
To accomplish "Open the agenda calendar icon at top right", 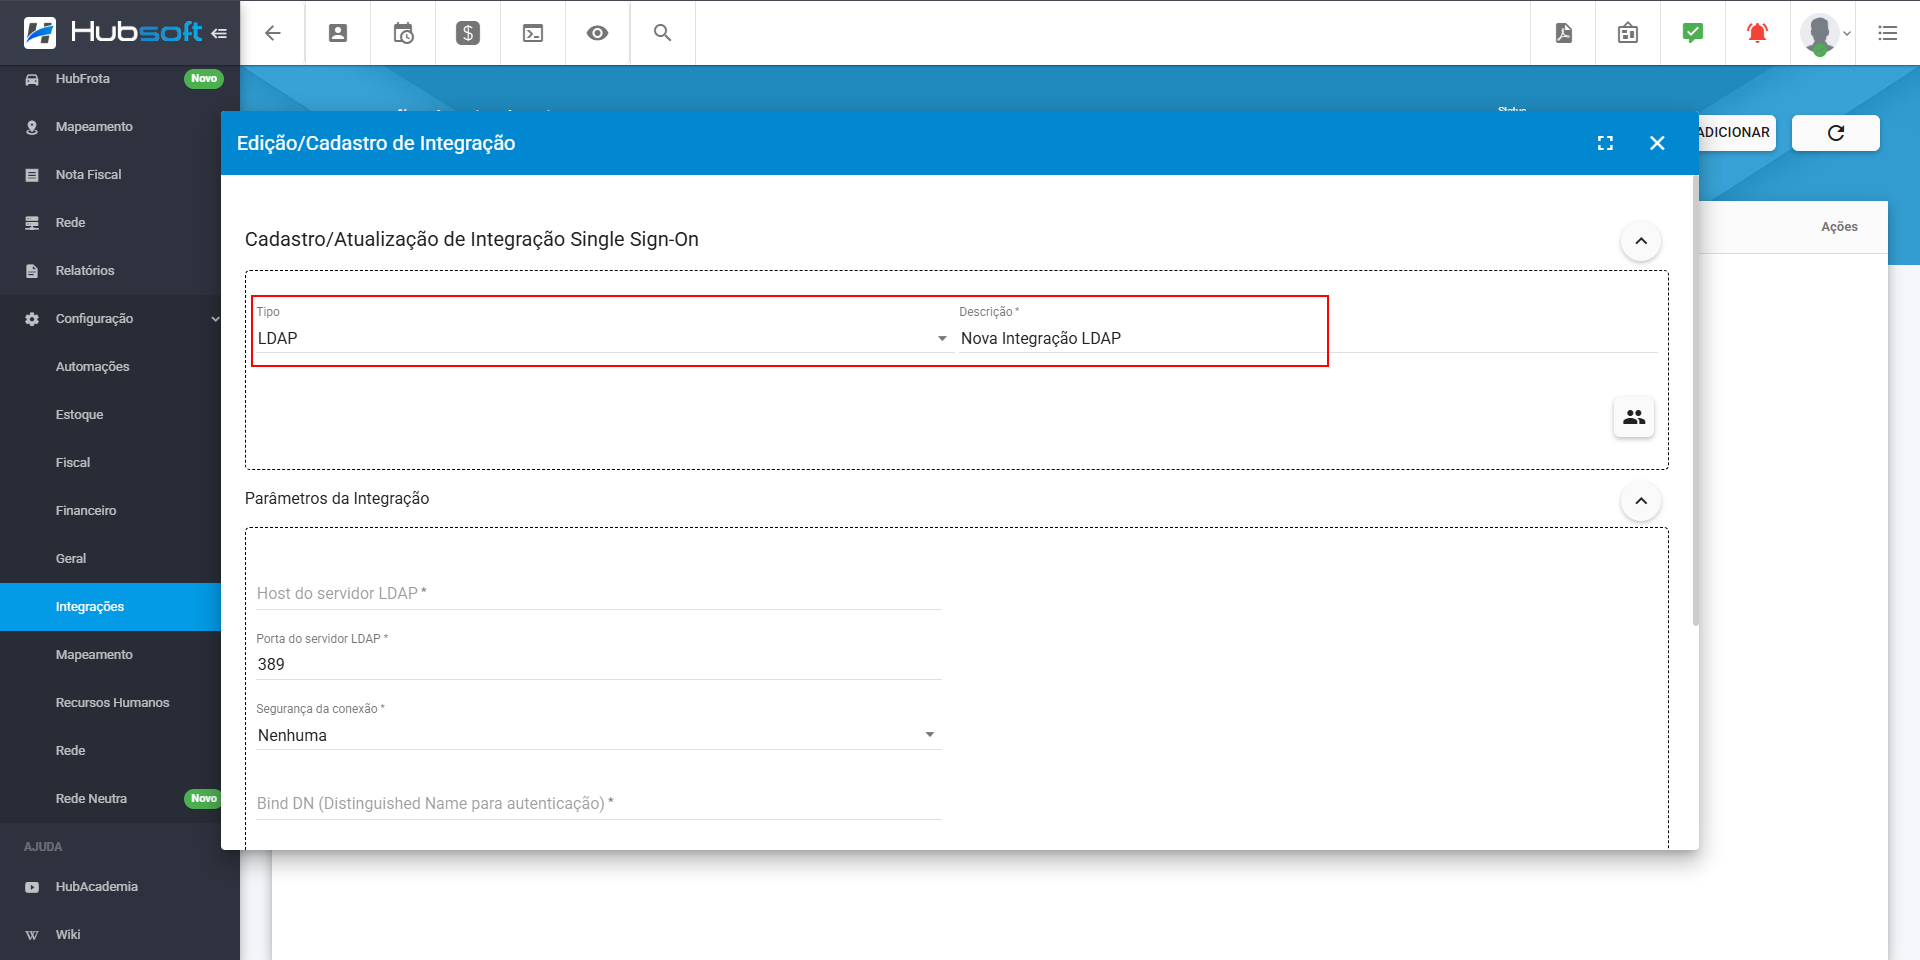I will click(x=1628, y=33).
